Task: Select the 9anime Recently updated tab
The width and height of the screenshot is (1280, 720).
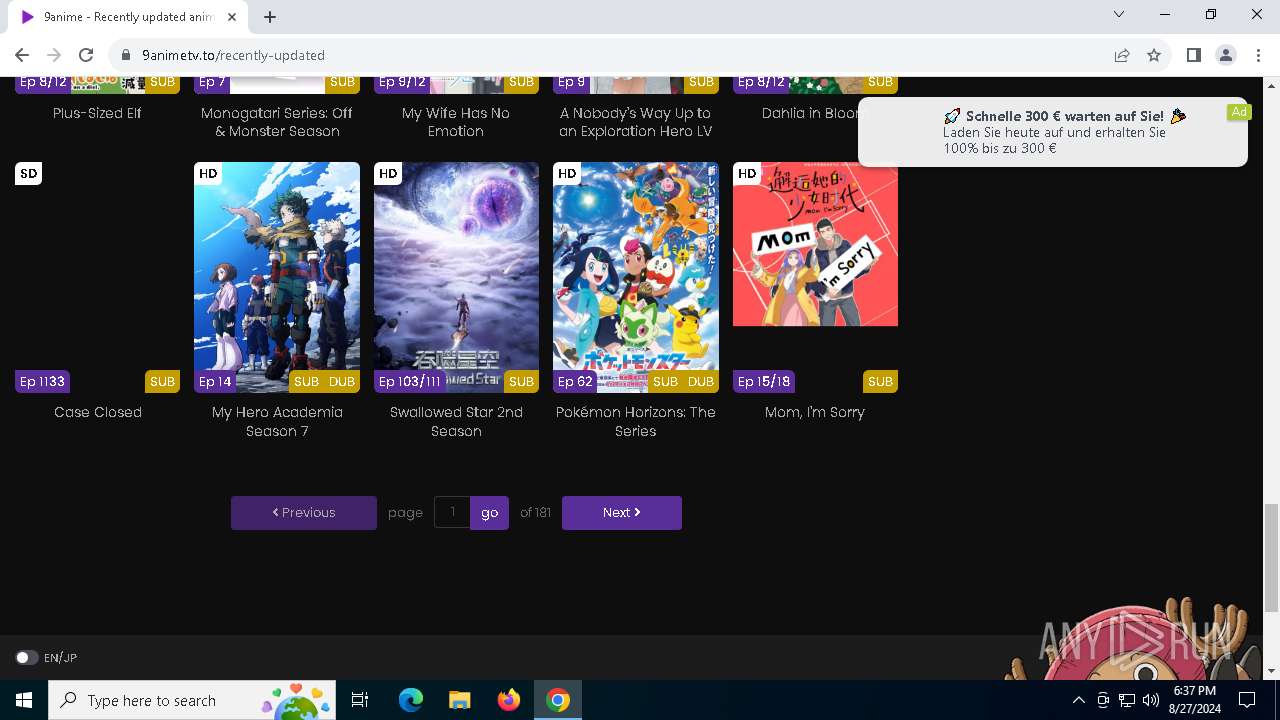Action: pos(128,17)
